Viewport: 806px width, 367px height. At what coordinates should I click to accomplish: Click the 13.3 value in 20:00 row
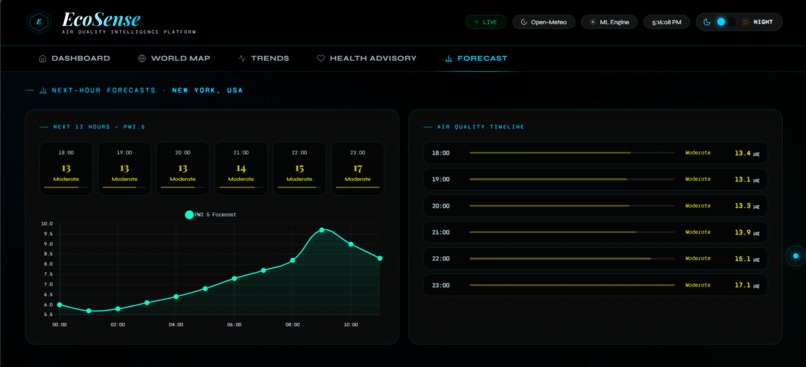click(x=743, y=206)
